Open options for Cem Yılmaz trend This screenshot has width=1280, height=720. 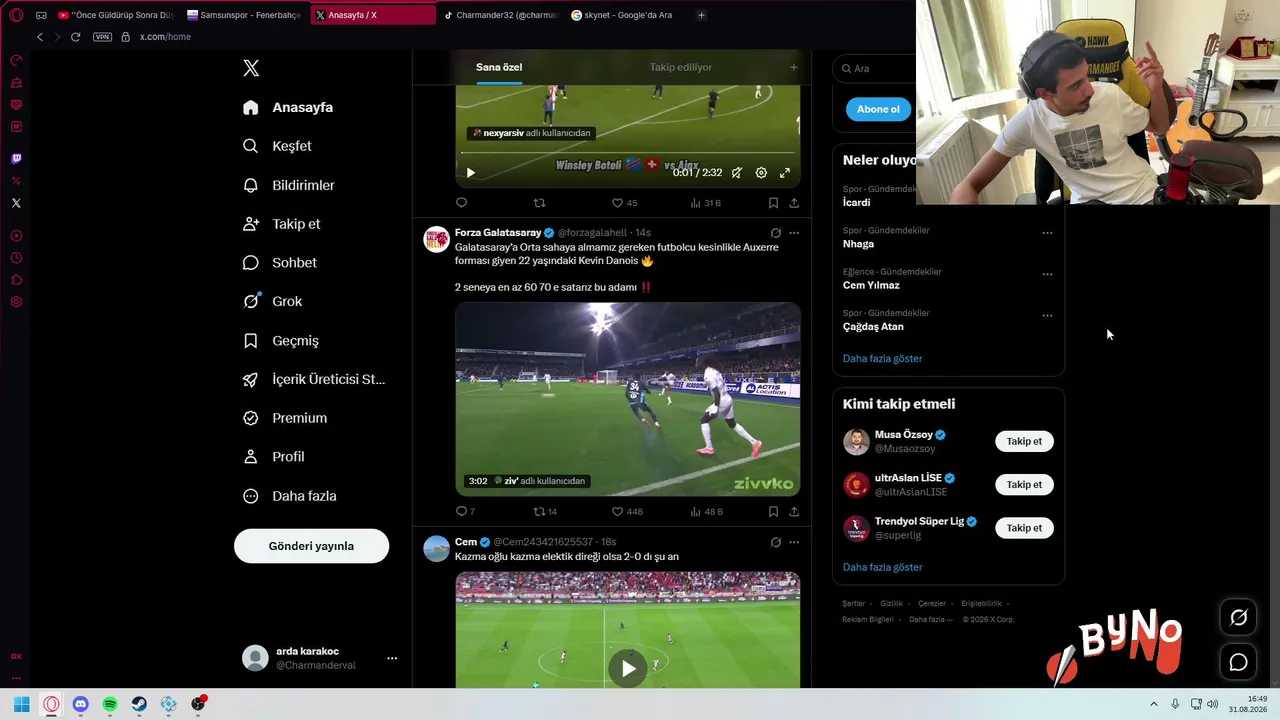[x=1047, y=274]
